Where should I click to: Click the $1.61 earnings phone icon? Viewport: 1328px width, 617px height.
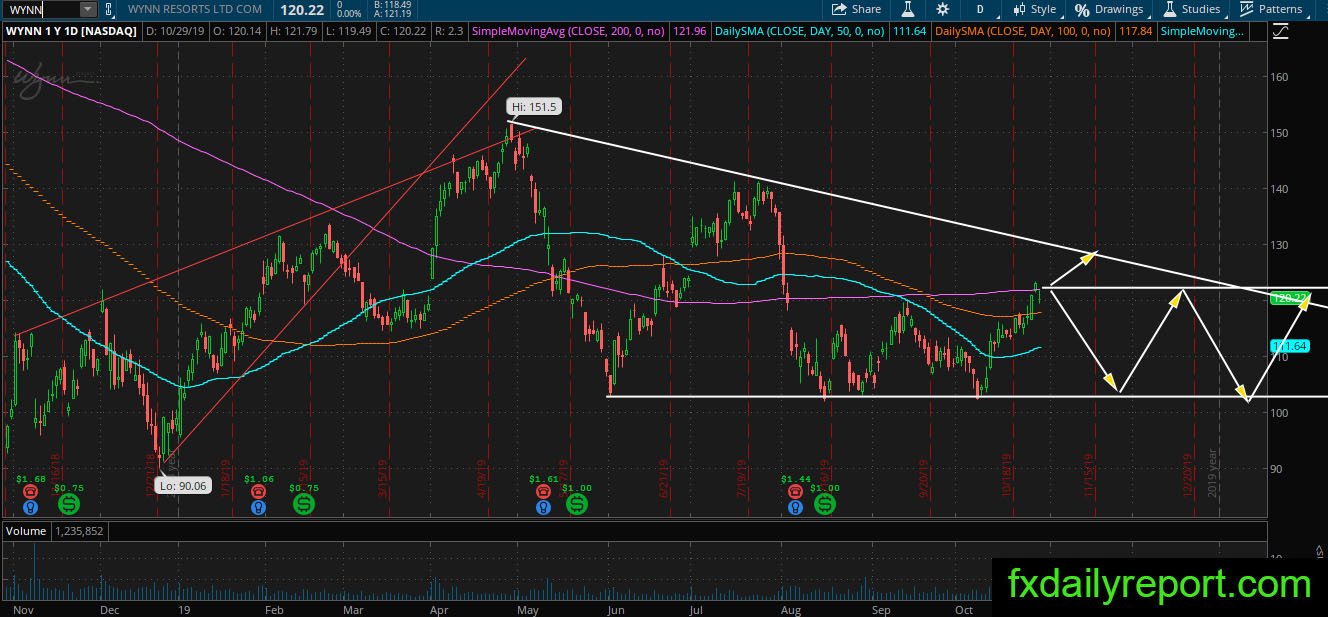(542, 494)
